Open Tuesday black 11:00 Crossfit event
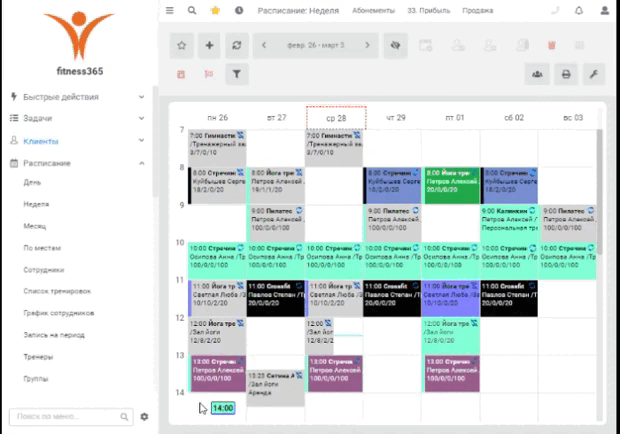This screenshot has height=434, width=620. 276,298
